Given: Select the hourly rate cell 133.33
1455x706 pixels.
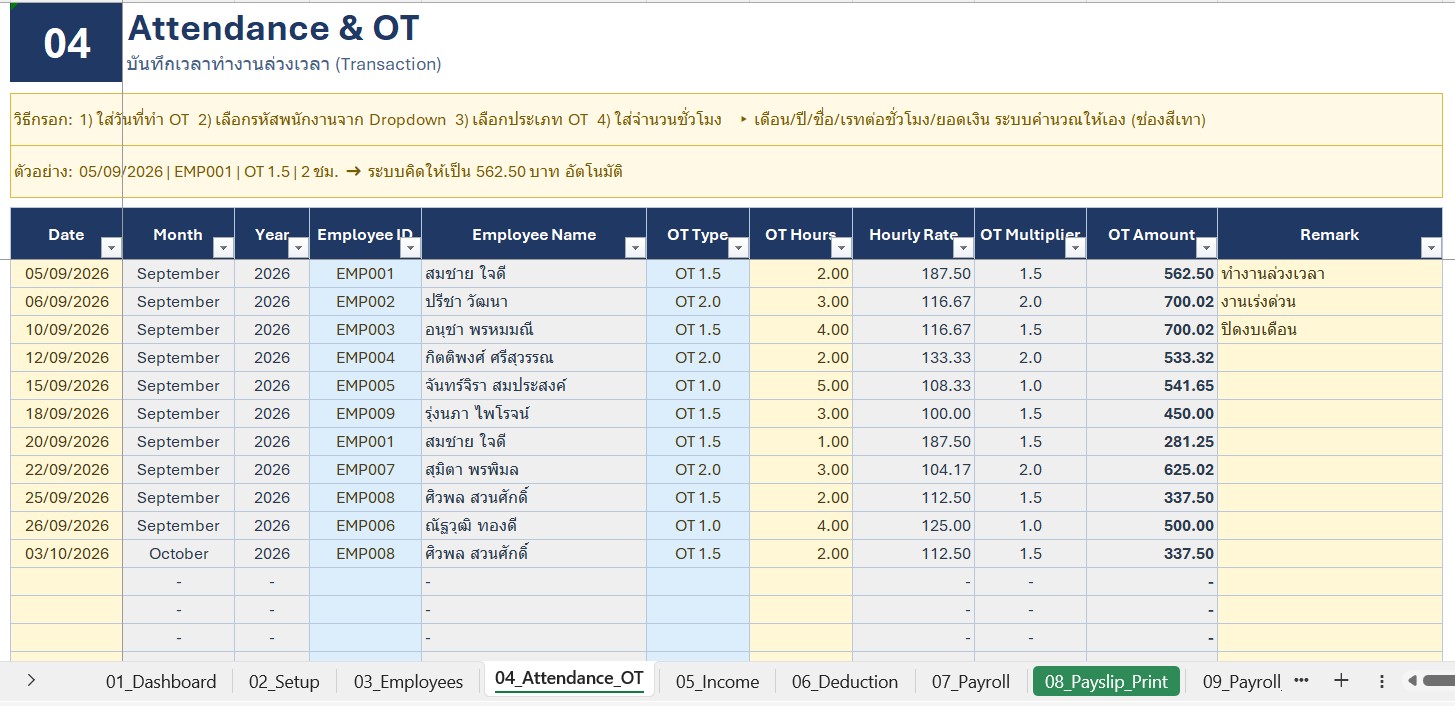Looking at the screenshot, I should (914, 358).
